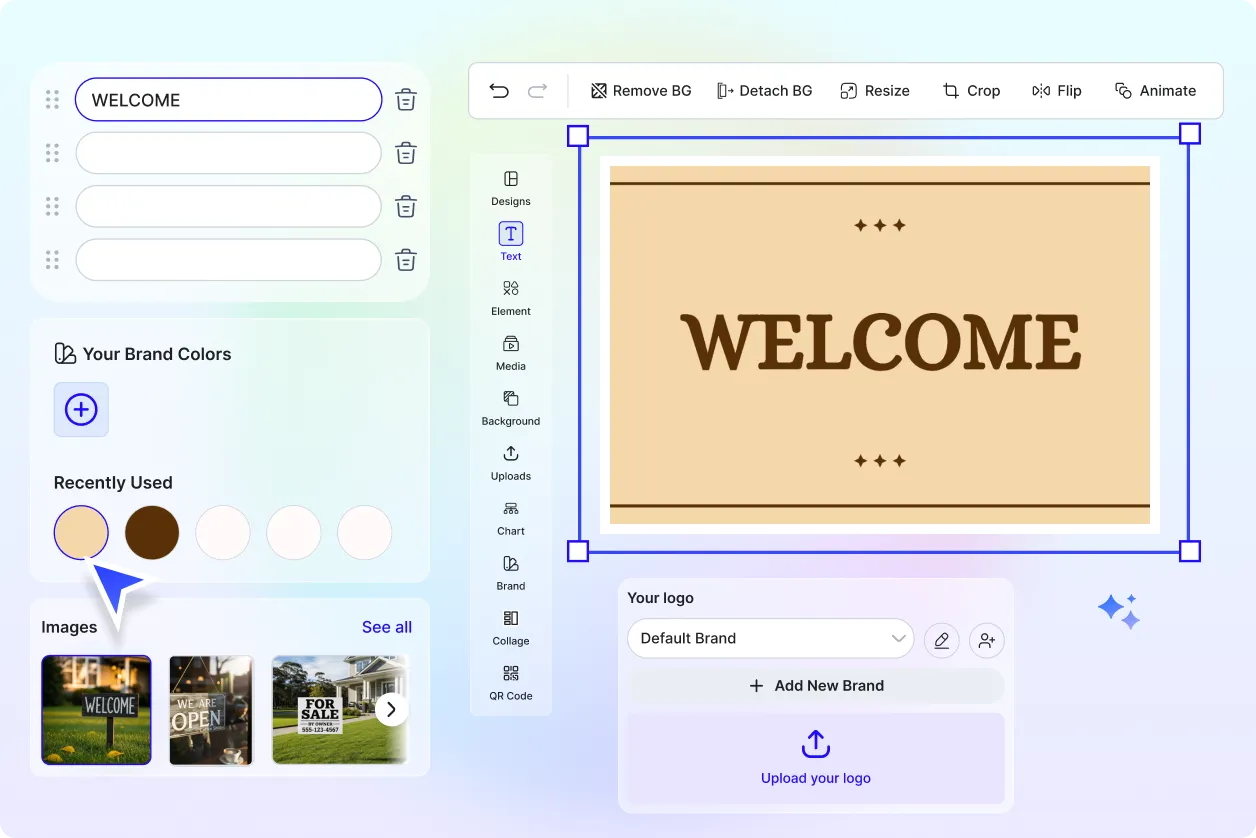This screenshot has height=838, width=1256.
Task: Open See all images
Action: click(387, 627)
